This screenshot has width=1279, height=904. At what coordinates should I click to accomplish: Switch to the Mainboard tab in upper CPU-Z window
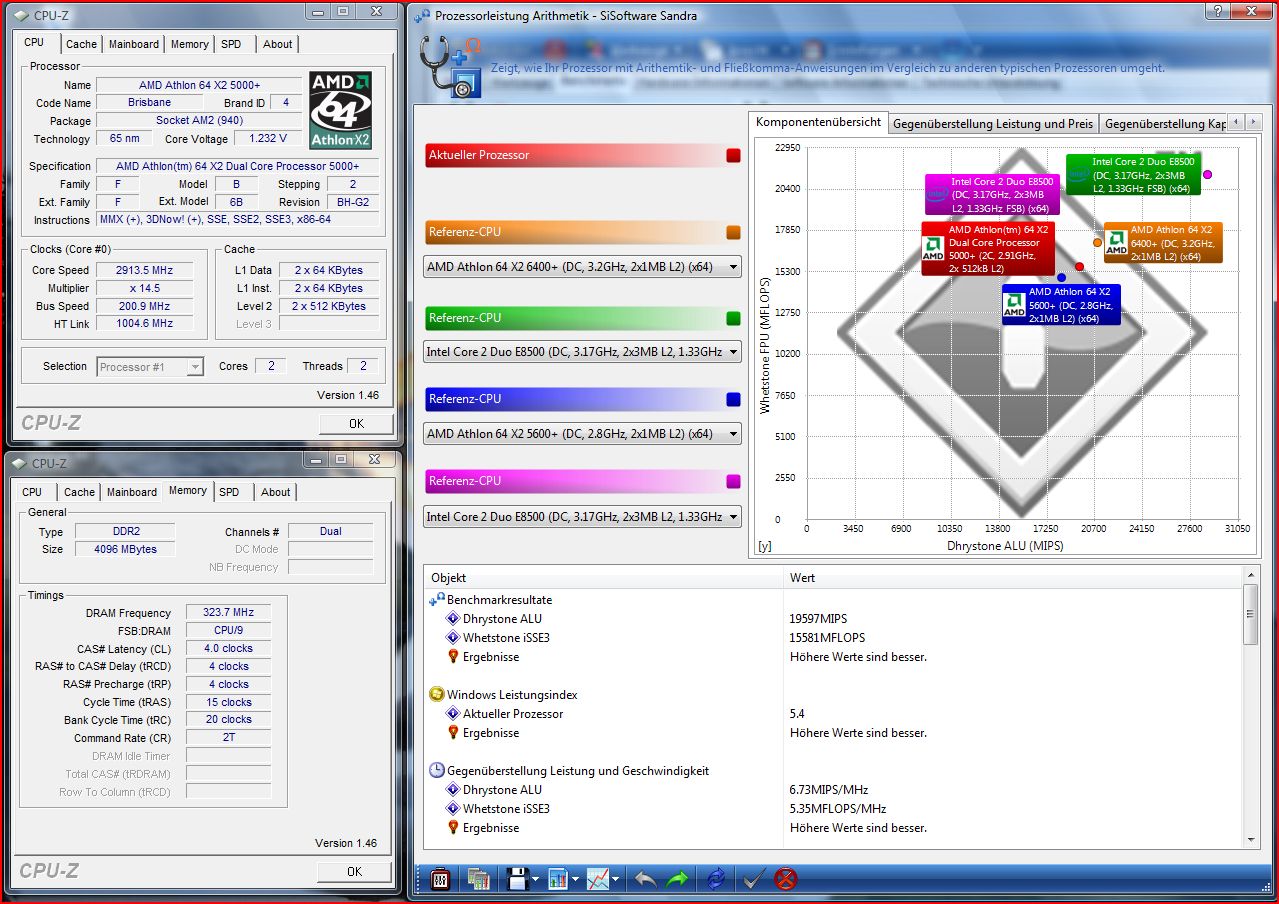(134, 44)
